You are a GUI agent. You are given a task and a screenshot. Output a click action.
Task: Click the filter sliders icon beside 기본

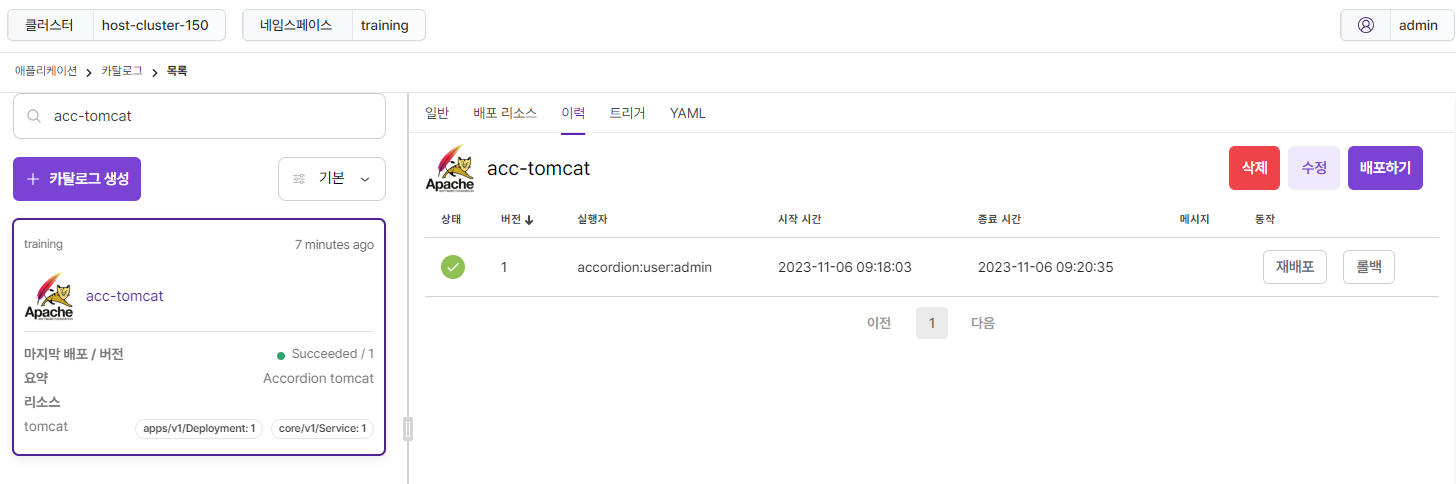pos(299,179)
